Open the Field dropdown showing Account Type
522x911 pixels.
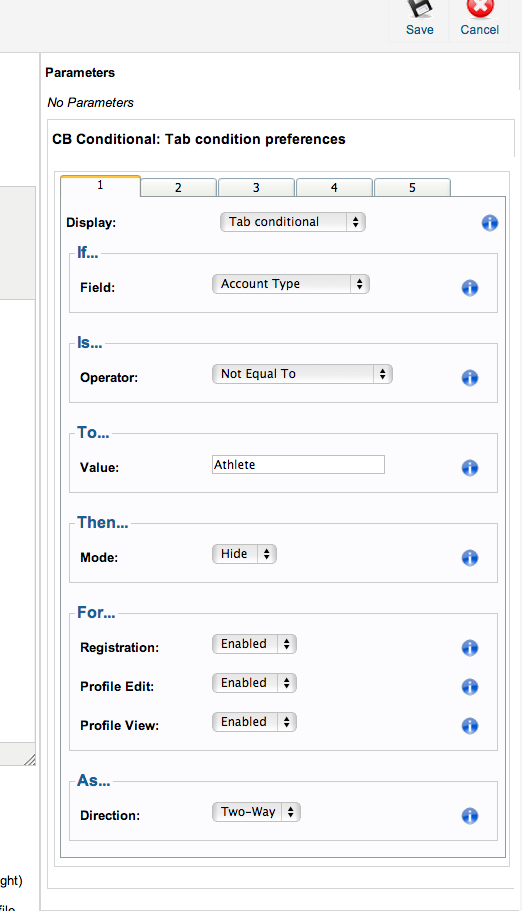pos(291,284)
